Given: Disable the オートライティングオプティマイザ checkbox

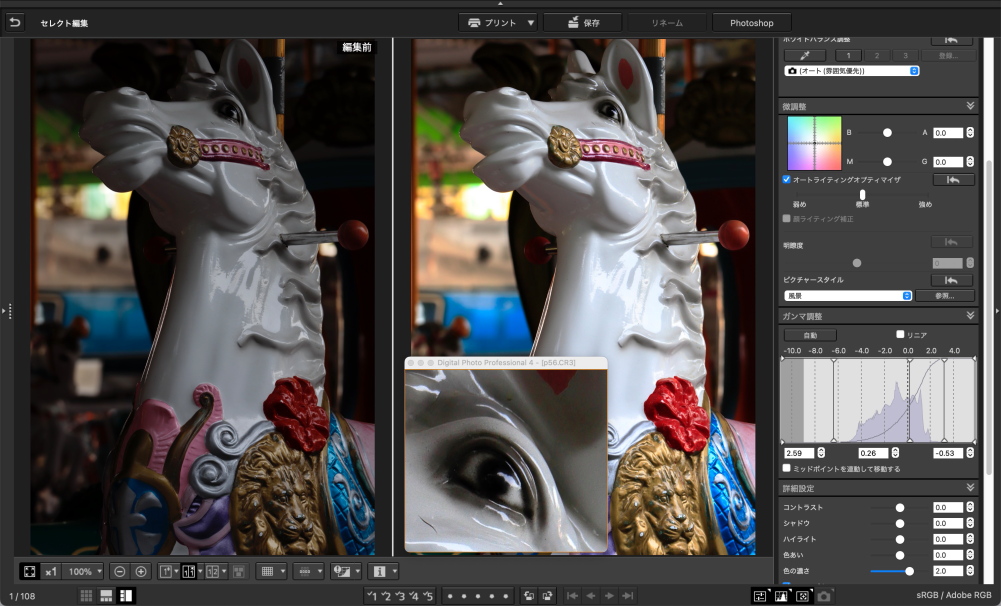Looking at the screenshot, I should [x=787, y=180].
